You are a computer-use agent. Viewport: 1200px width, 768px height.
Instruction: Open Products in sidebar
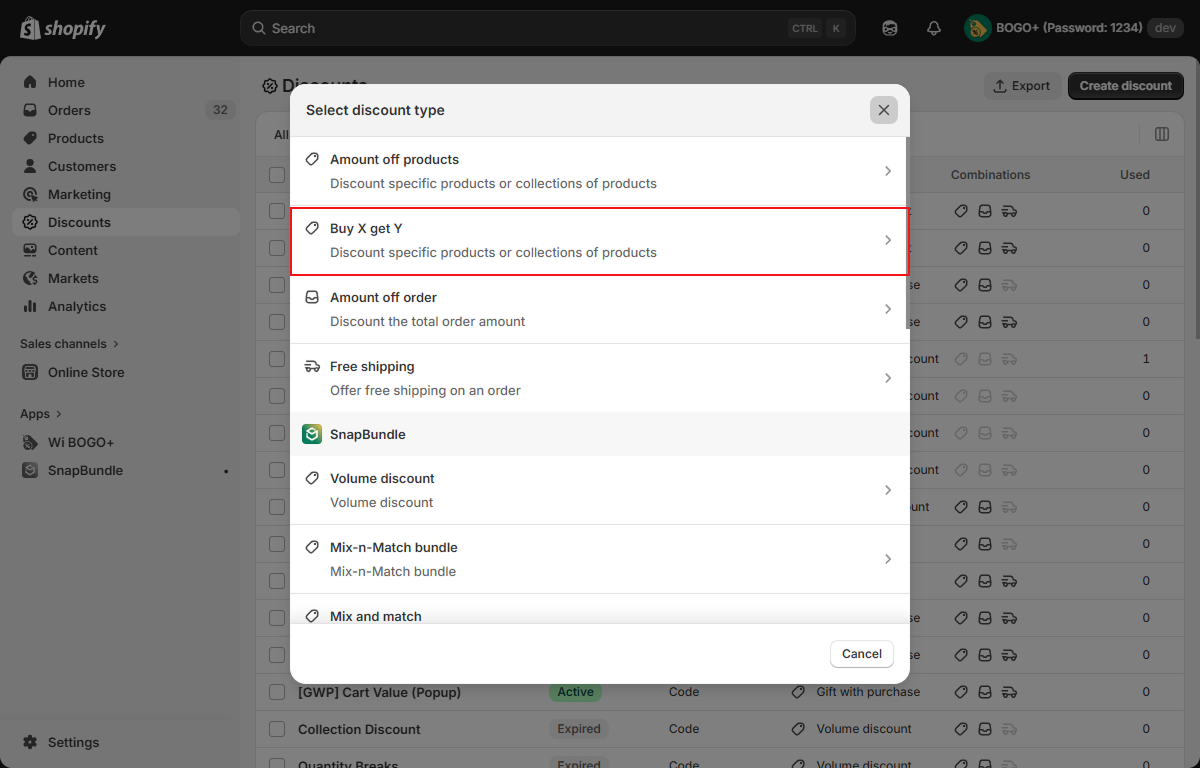pyautogui.click(x=125, y=138)
